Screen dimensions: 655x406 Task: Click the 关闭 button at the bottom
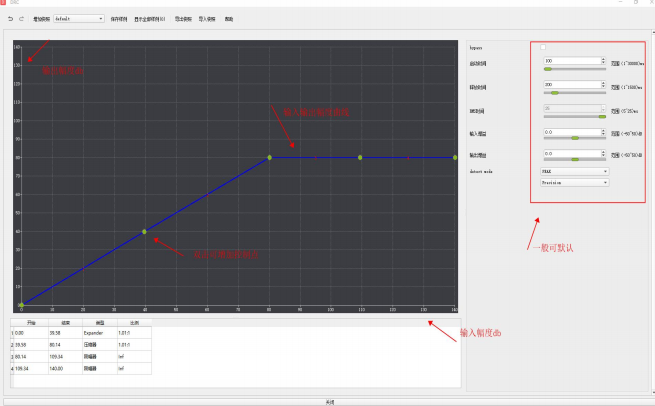point(329,402)
